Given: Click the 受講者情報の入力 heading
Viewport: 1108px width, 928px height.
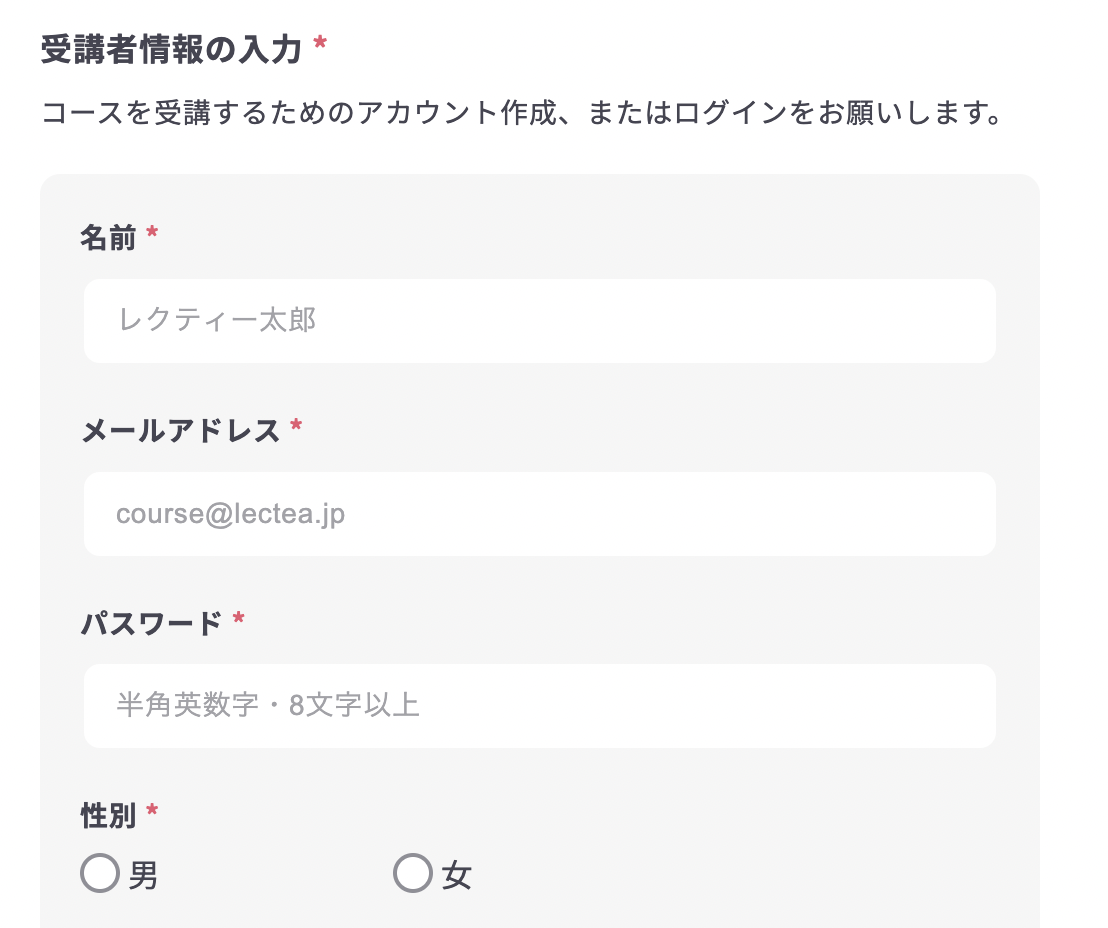Looking at the screenshot, I should click(171, 50).
